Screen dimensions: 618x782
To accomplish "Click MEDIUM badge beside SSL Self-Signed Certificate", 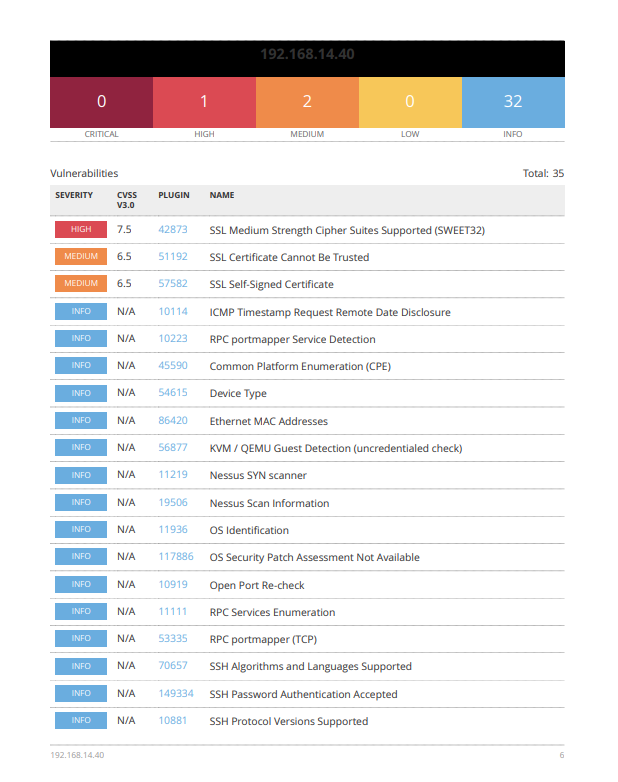I will [x=81, y=284].
